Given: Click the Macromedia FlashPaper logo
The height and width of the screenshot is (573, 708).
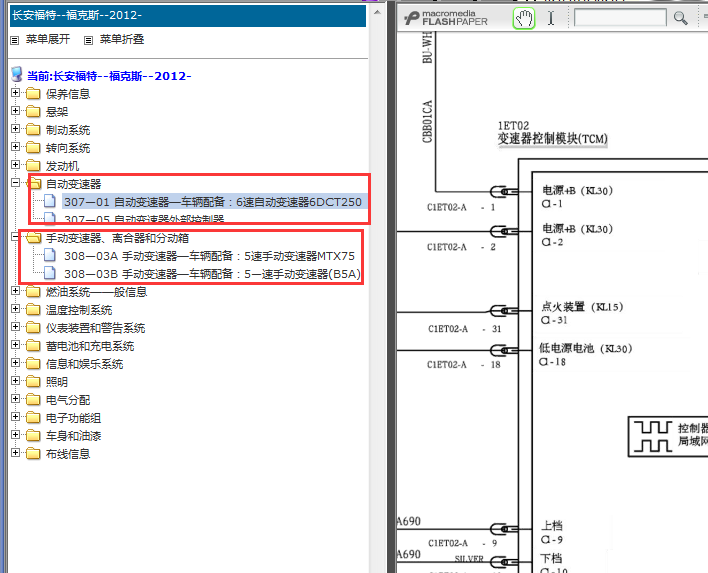Looking at the screenshot, I should click(446, 18).
